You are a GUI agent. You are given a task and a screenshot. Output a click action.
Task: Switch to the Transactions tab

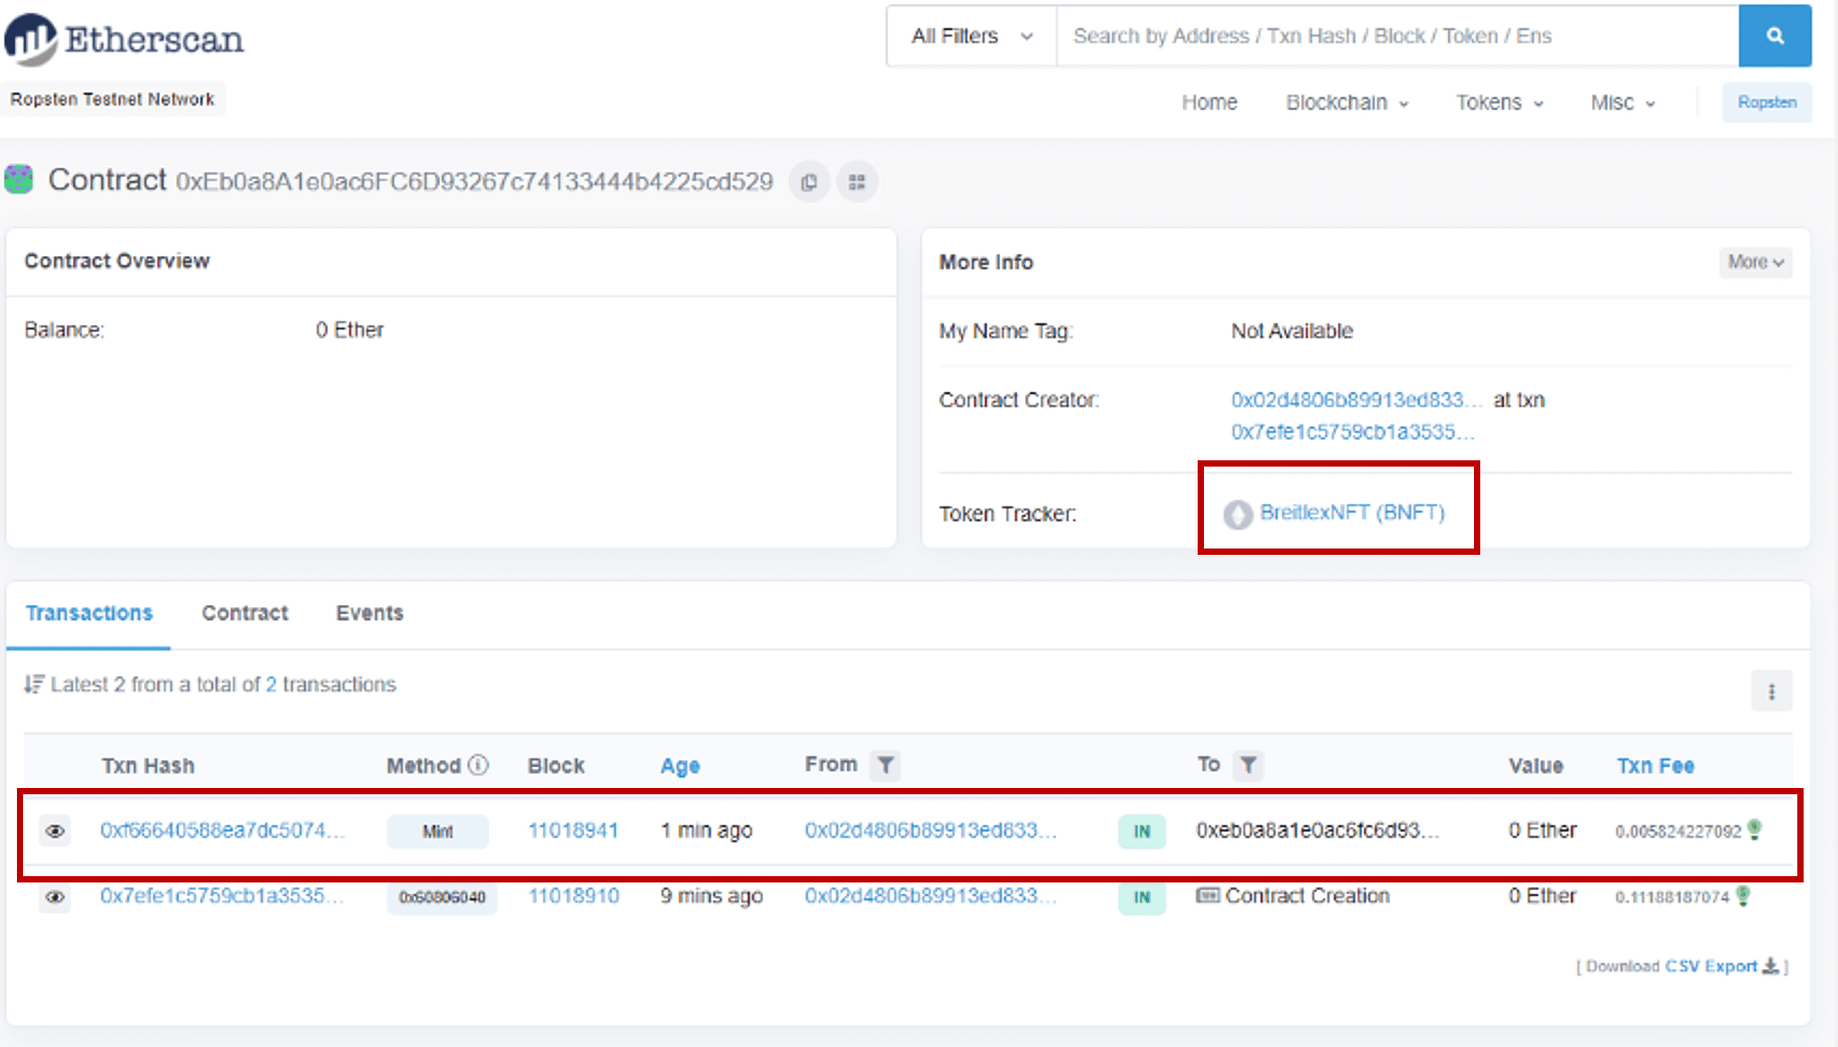[89, 613]
